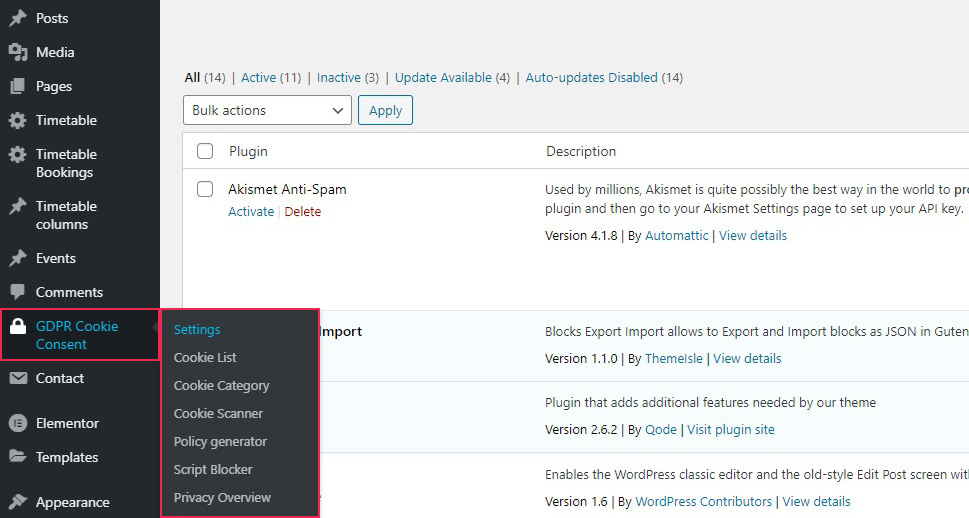View details for Akismet version 4.1.8
The image size is (969, 518).
coord(753,236)
